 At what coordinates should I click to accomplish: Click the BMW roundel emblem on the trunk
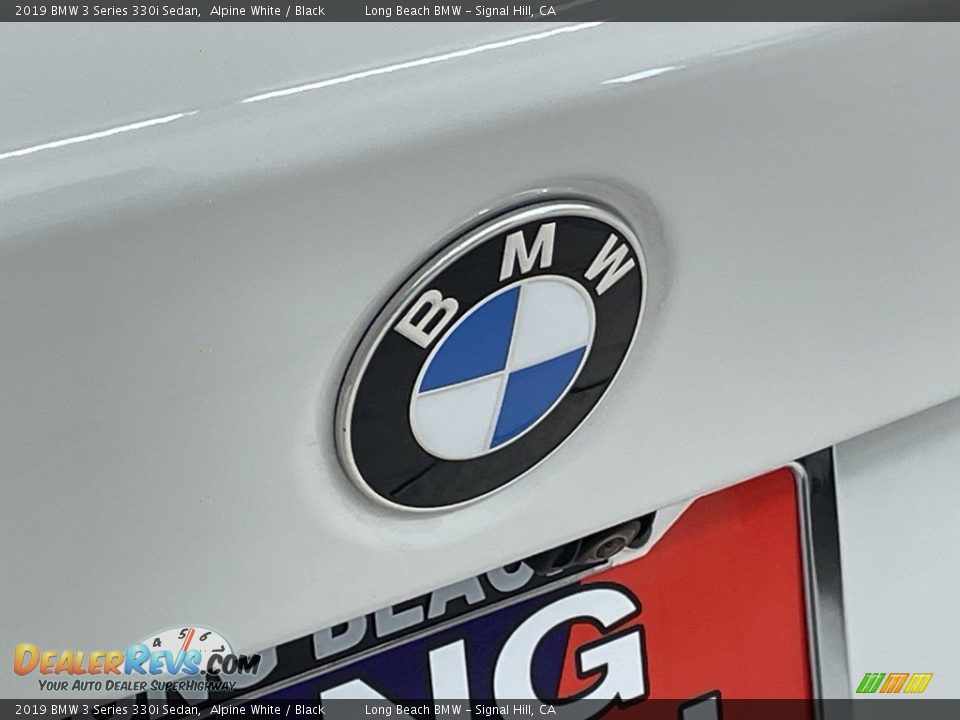pos(491,355)
